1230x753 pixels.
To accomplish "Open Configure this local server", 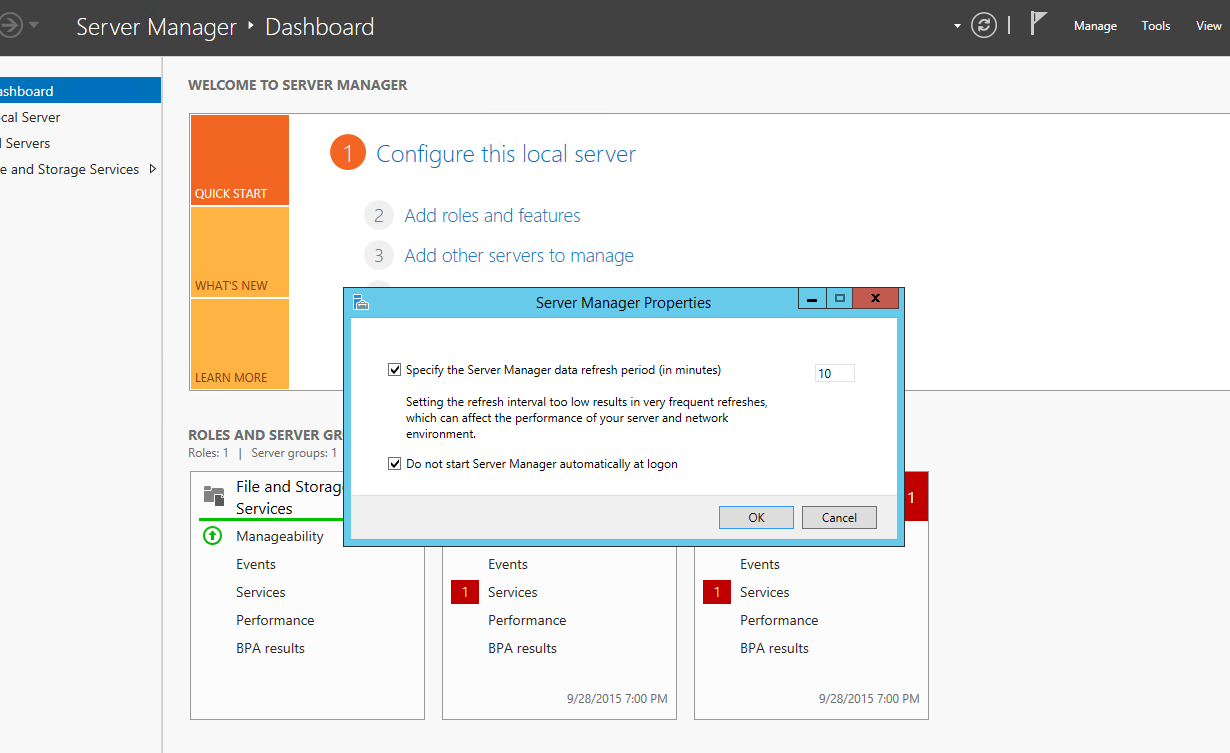I will [505, 153].
